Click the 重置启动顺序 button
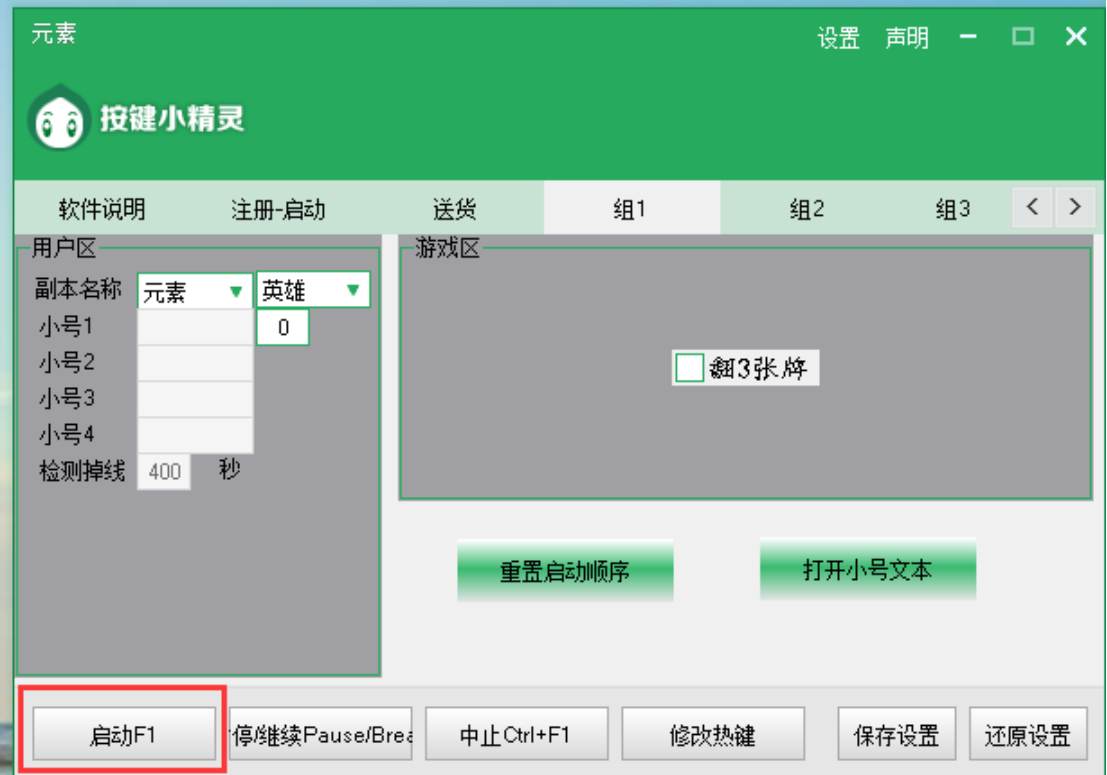The width and height of the screenshot is (1107, 775). [565, 571]
